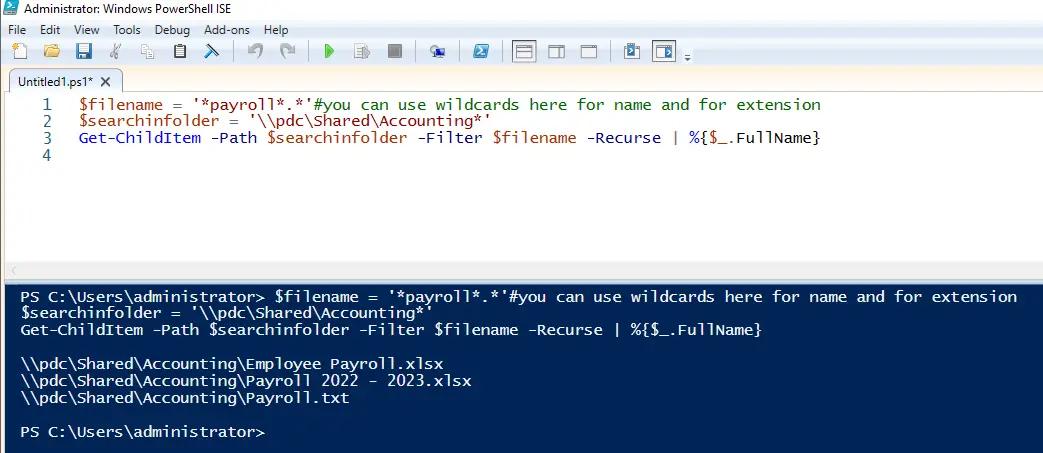Click the '*payroll*.*' string in script
This screenshot has height=453, width=1043.
[253, 105]
